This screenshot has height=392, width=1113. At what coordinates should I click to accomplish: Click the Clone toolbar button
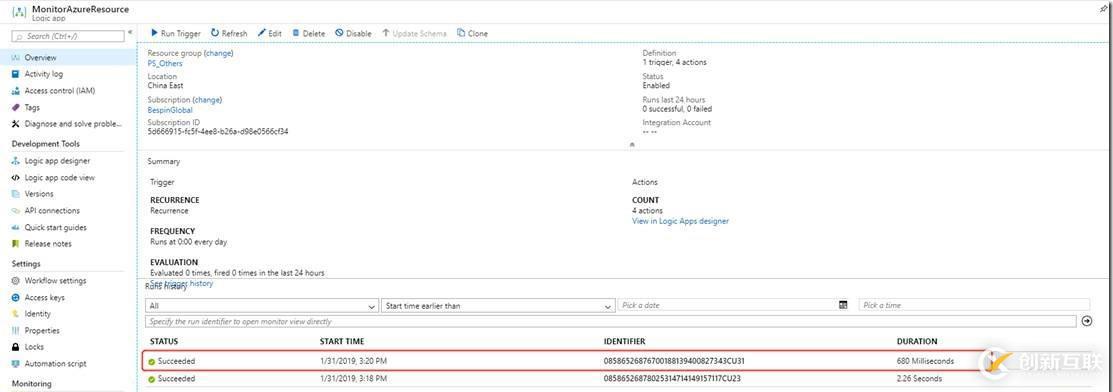[473, 33]
